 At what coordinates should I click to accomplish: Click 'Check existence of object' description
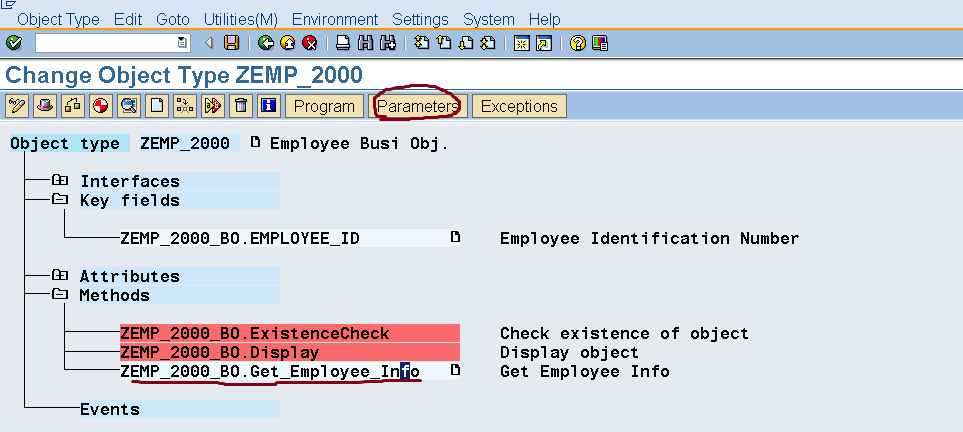(x=625, y=334)
